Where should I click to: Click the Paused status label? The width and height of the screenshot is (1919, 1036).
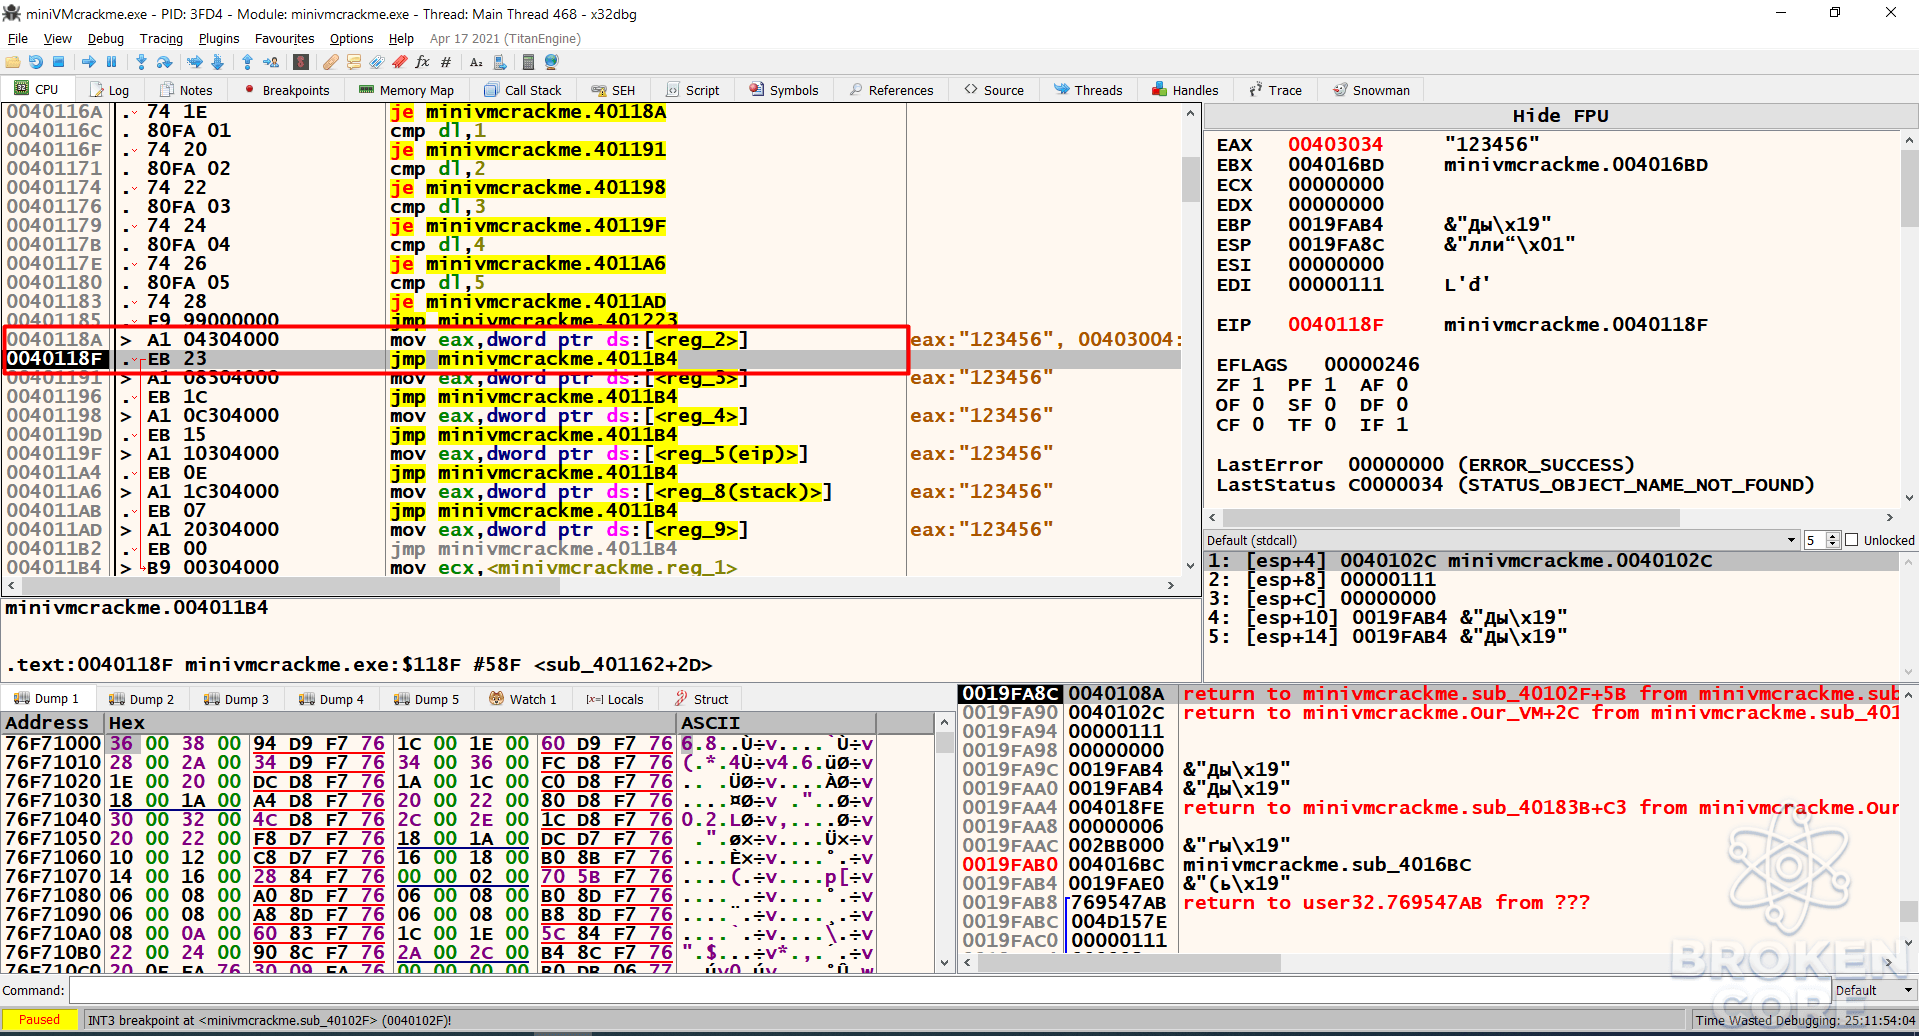point(39,1020)
